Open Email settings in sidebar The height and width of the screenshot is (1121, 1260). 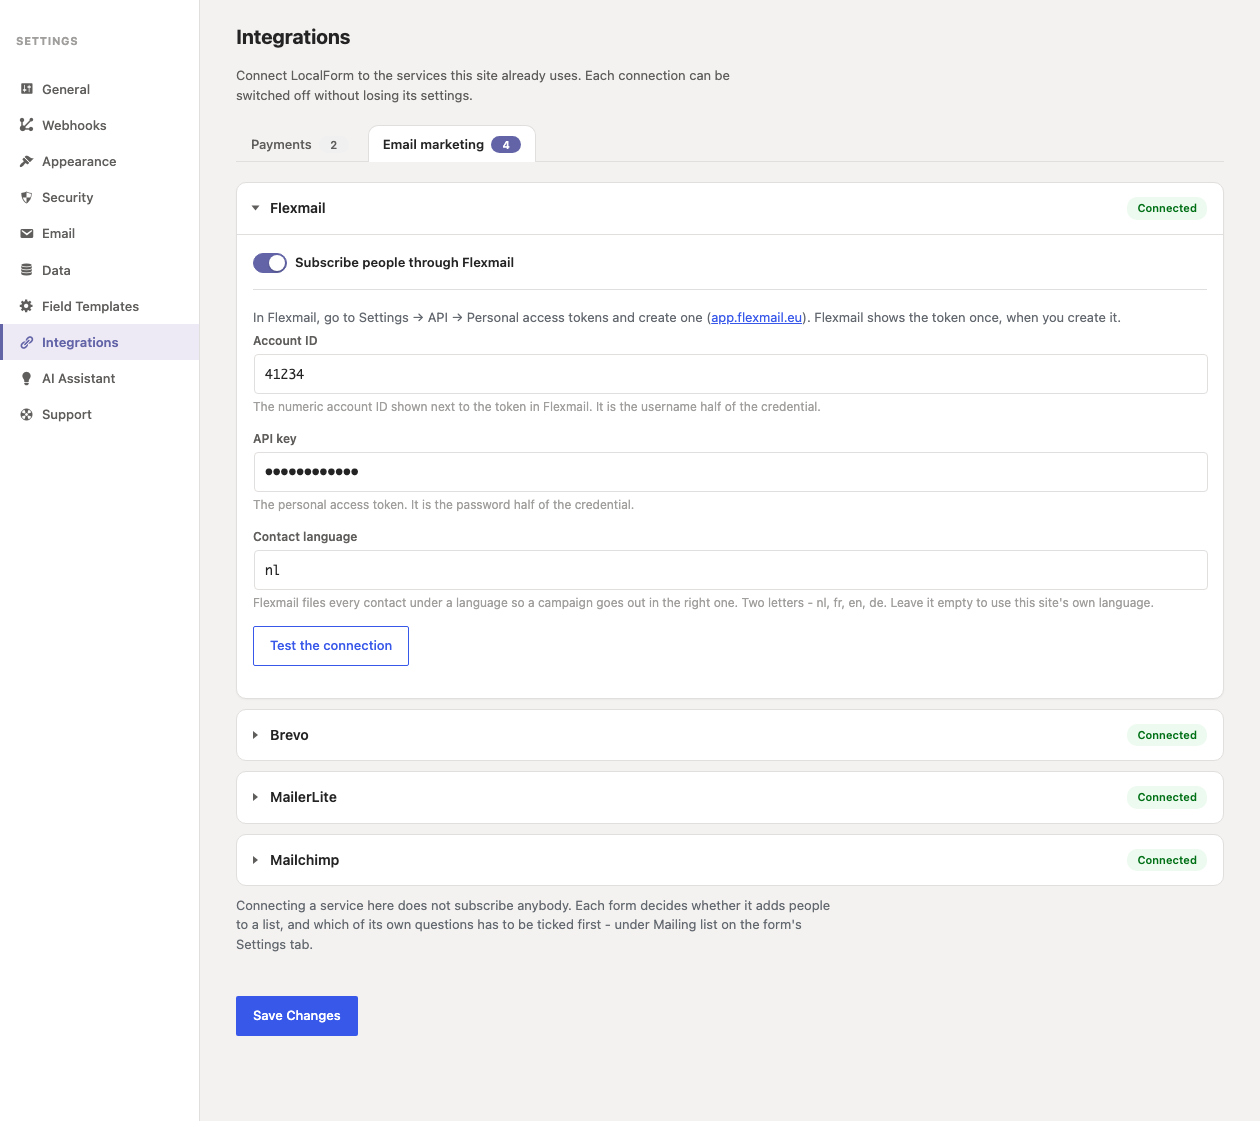tap(100, 233)
